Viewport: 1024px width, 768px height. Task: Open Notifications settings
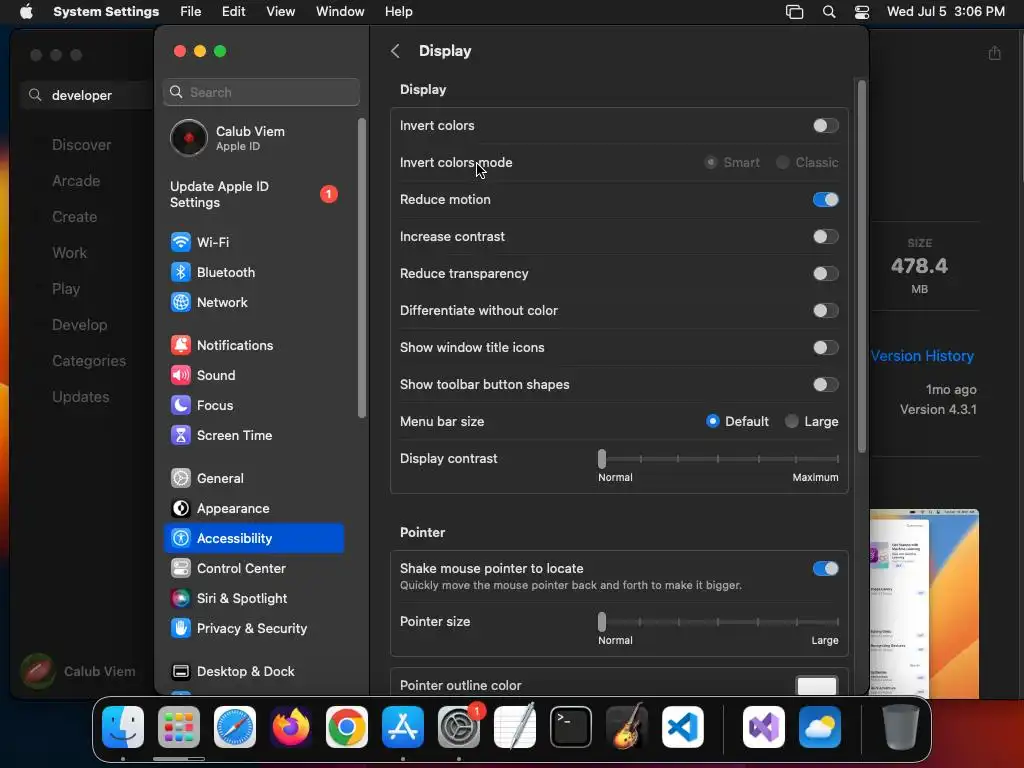(253, 345)
